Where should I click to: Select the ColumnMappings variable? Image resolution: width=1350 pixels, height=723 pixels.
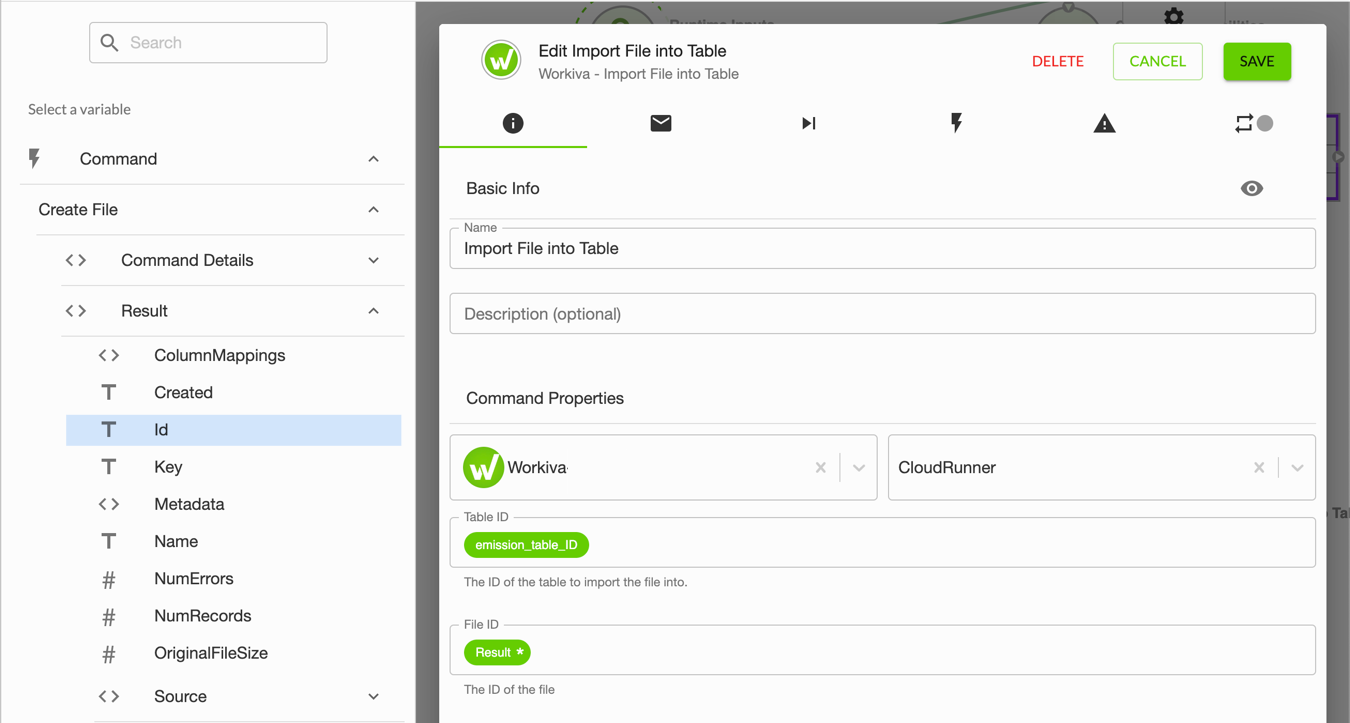coord(219,355)
